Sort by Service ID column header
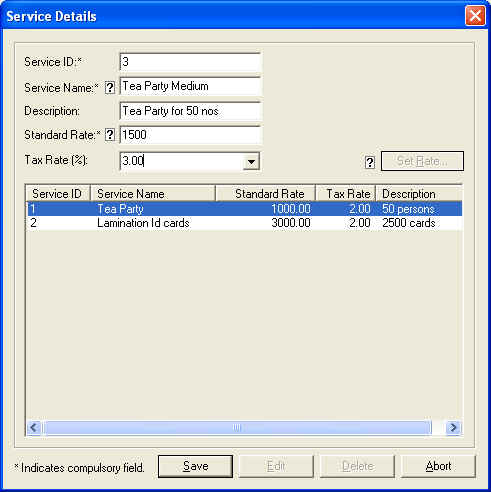The width and height of the screenshot is (491, 492). tap(58, 194)
